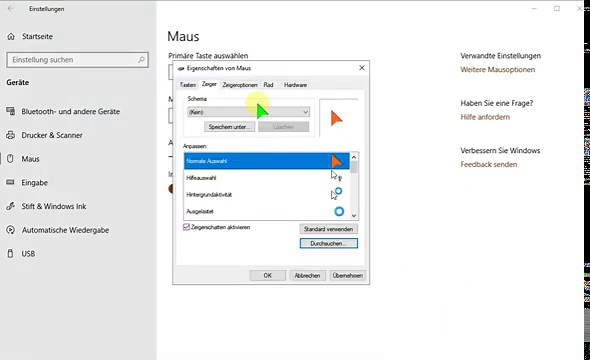
Task: Switch to the Hardware tab
Action: click(x=295, y=85)
